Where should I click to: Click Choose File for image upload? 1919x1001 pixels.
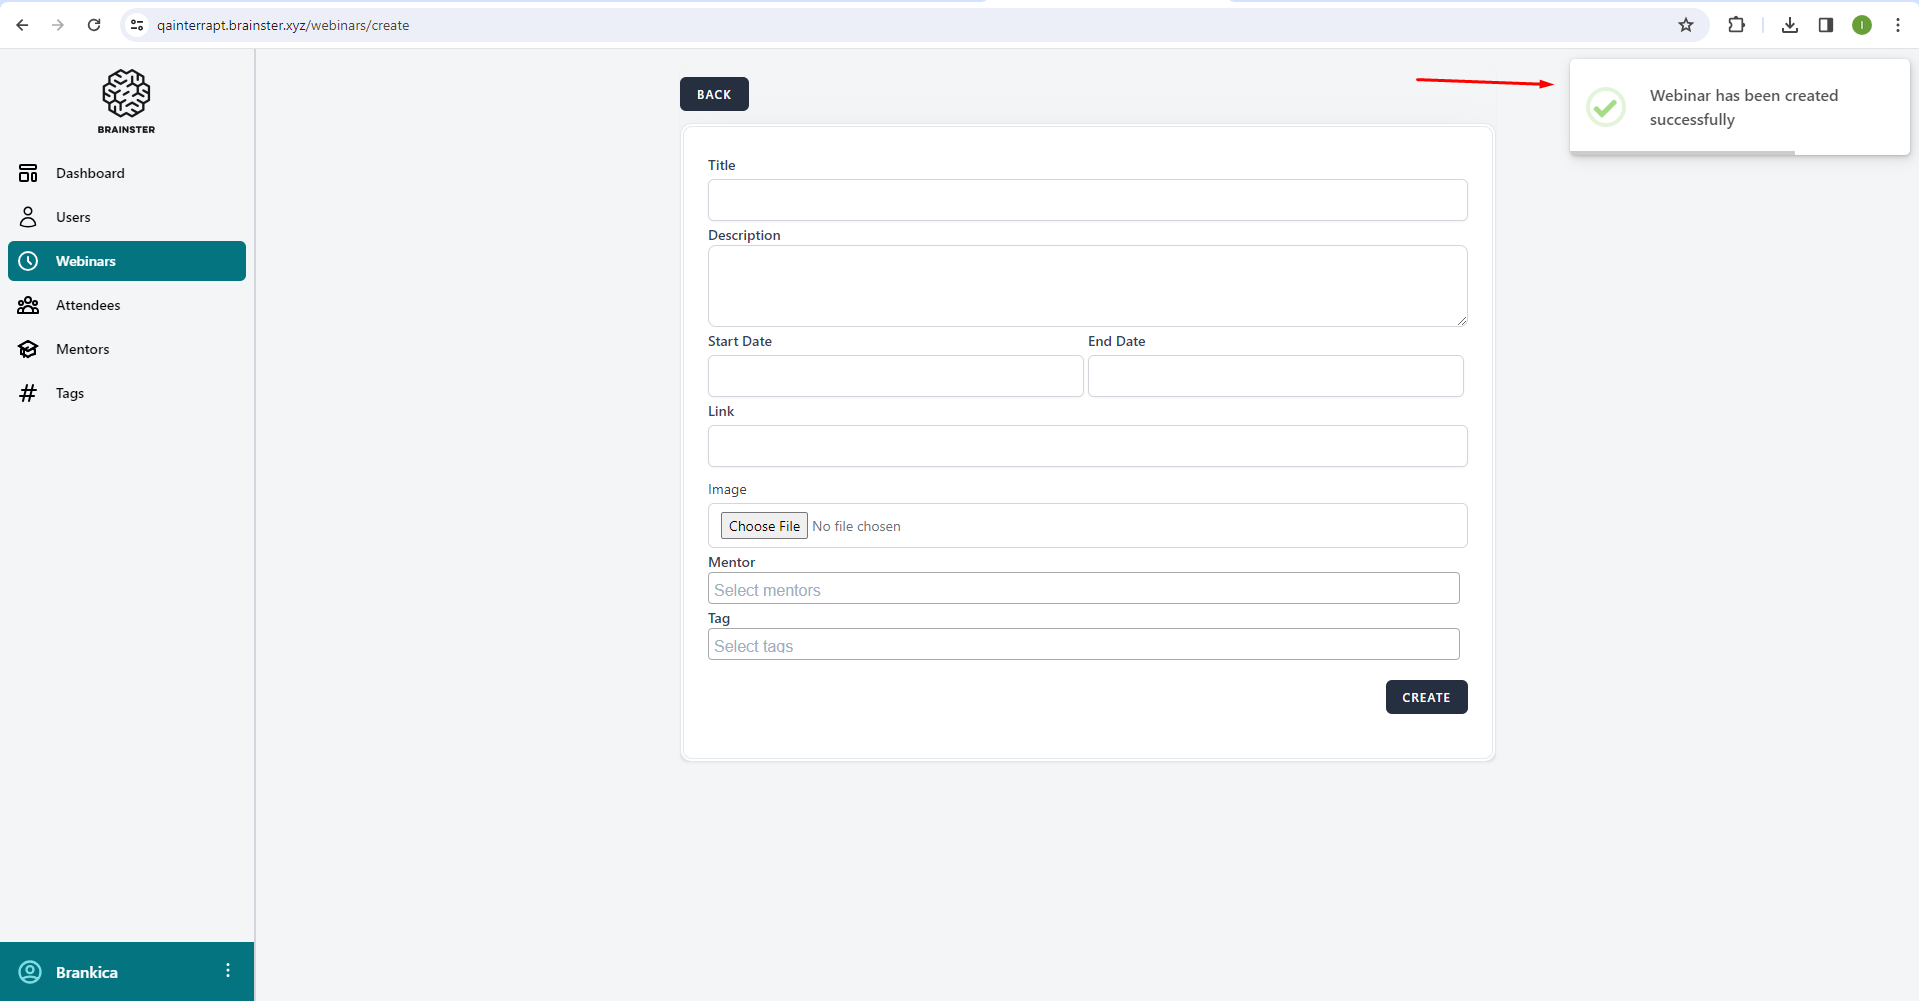tap(764, 526)
